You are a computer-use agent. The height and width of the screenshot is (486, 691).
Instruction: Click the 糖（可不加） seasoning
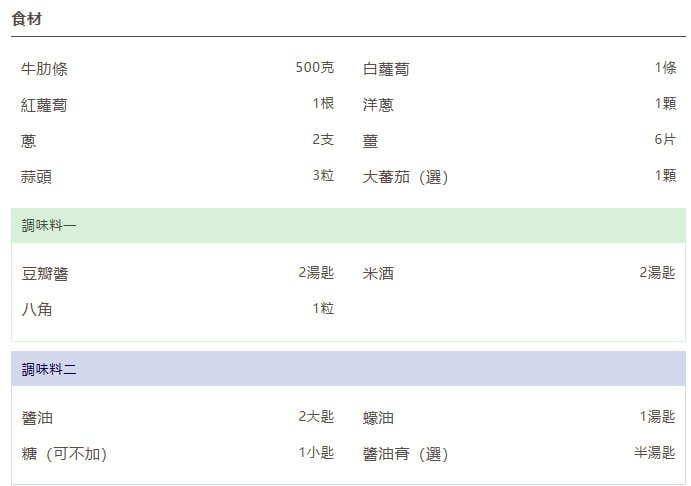pos(64,454)
